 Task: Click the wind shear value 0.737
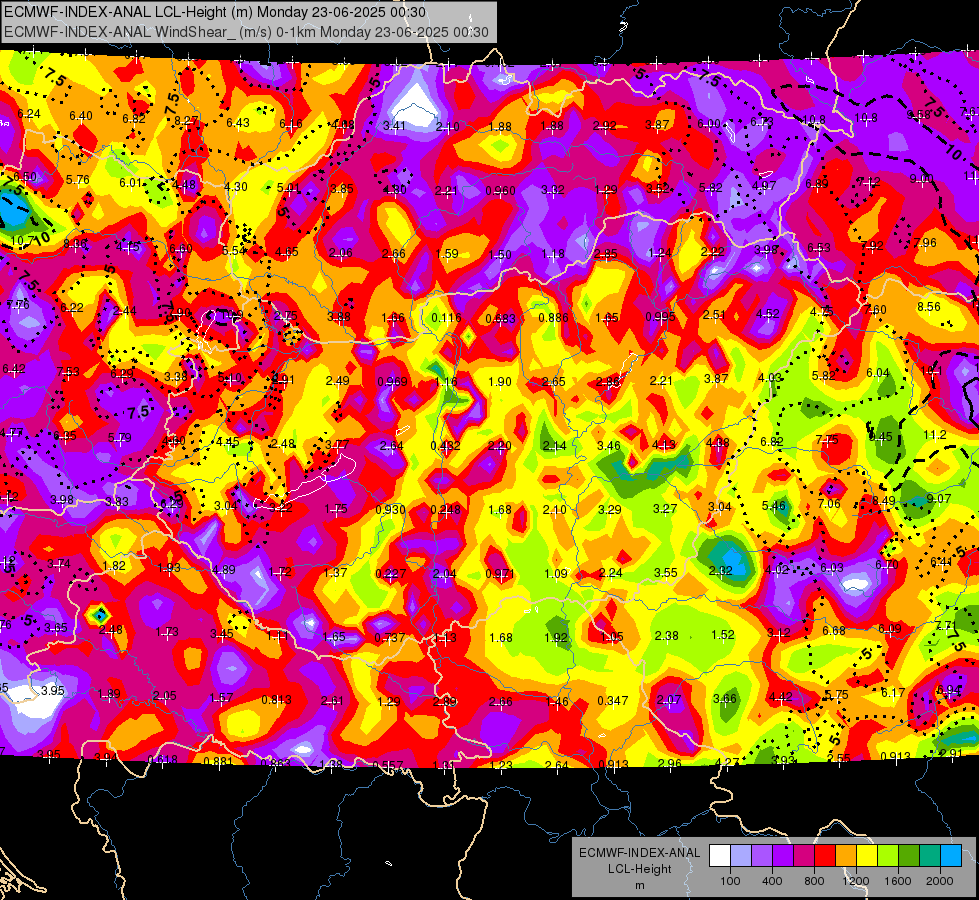390,638
